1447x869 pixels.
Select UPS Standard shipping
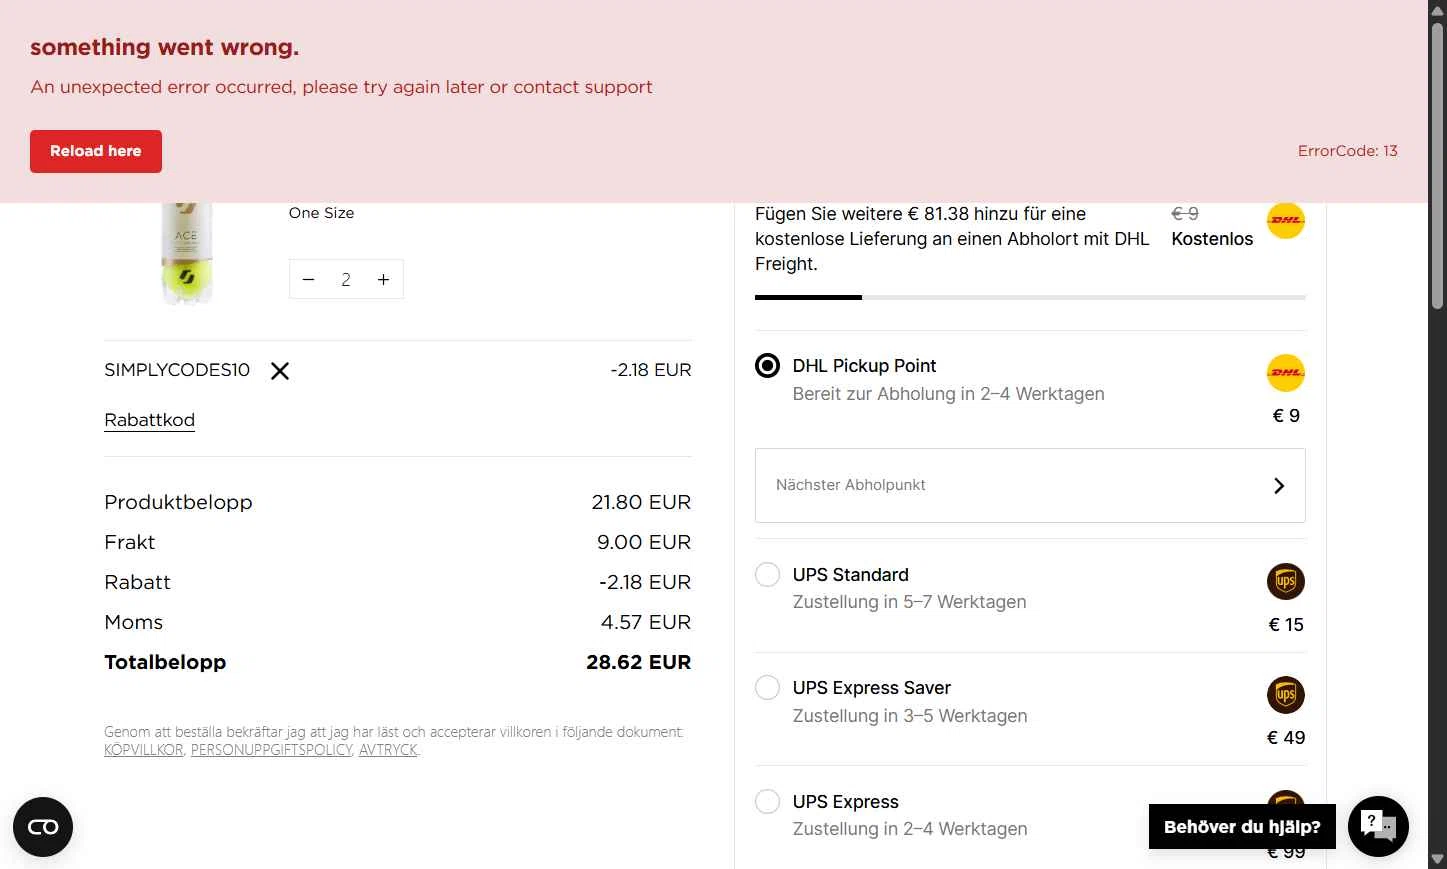pos(767,575)
